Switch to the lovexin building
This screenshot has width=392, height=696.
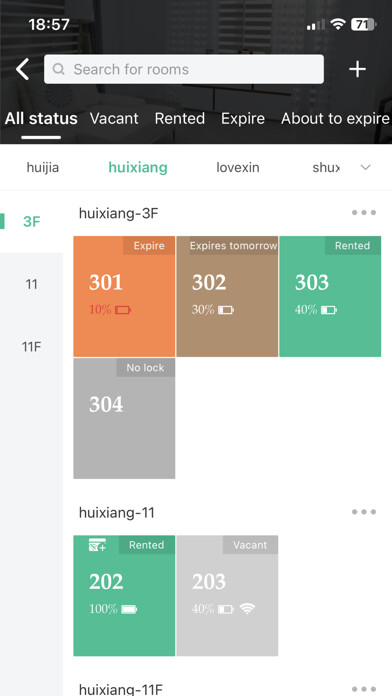coord(238,167)
